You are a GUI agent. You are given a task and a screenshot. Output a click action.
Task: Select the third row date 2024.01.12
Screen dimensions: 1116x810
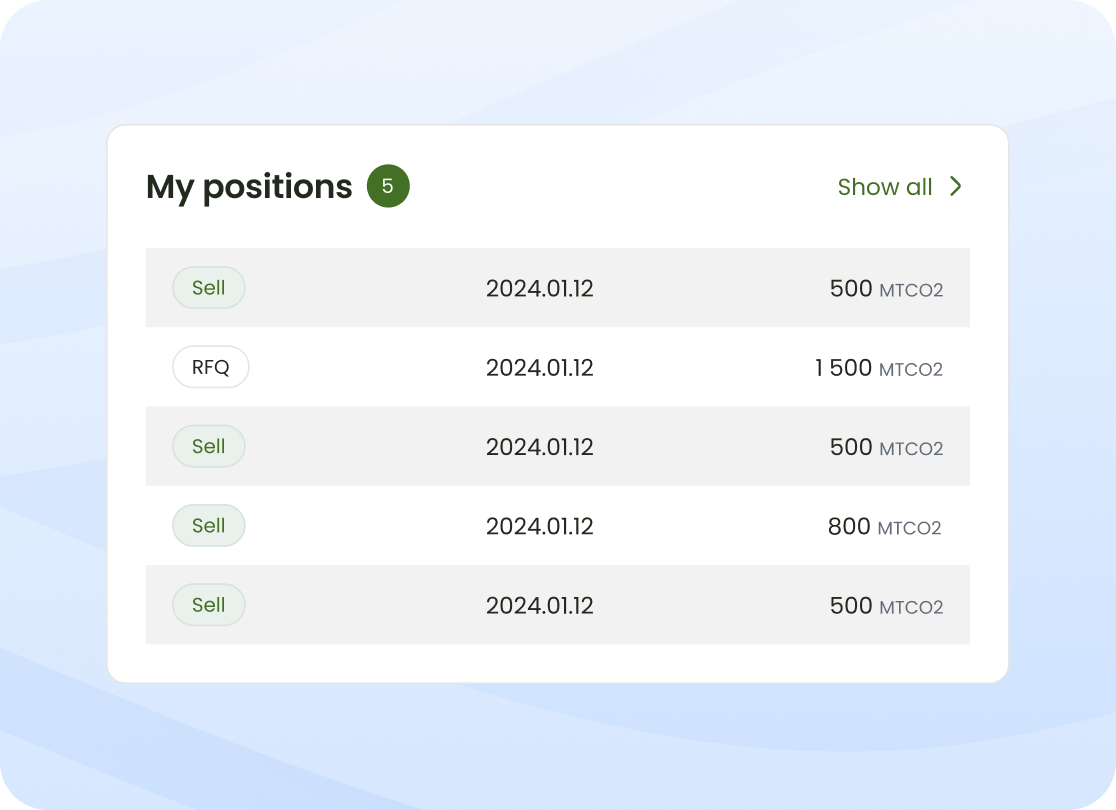(x=539, y=447)
